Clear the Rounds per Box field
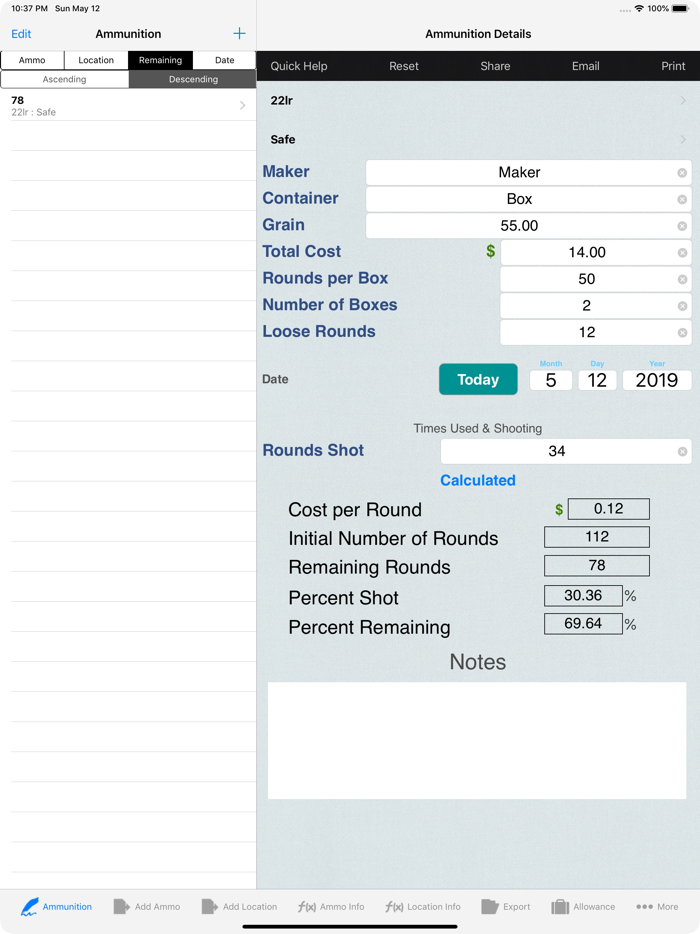700x934 pixels. (682, 279)
